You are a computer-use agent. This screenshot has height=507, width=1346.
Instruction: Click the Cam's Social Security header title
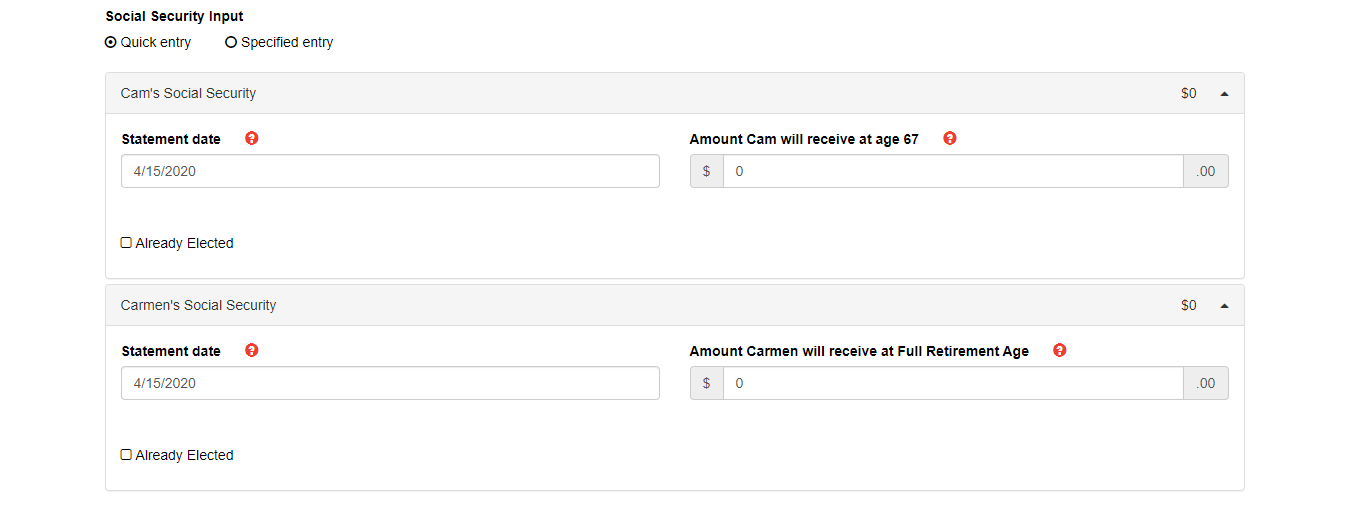pyautogui.click(x=188, y=93)
